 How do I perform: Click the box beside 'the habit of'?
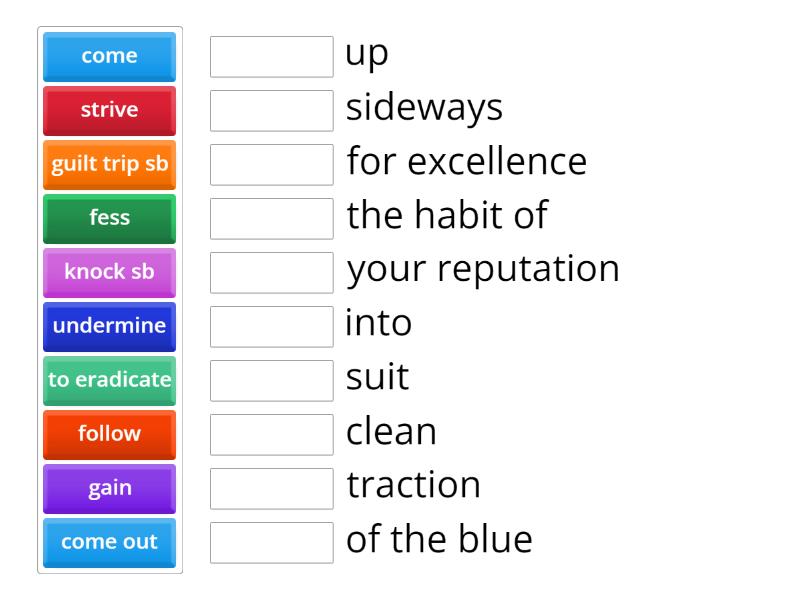(x=271, y=219)
